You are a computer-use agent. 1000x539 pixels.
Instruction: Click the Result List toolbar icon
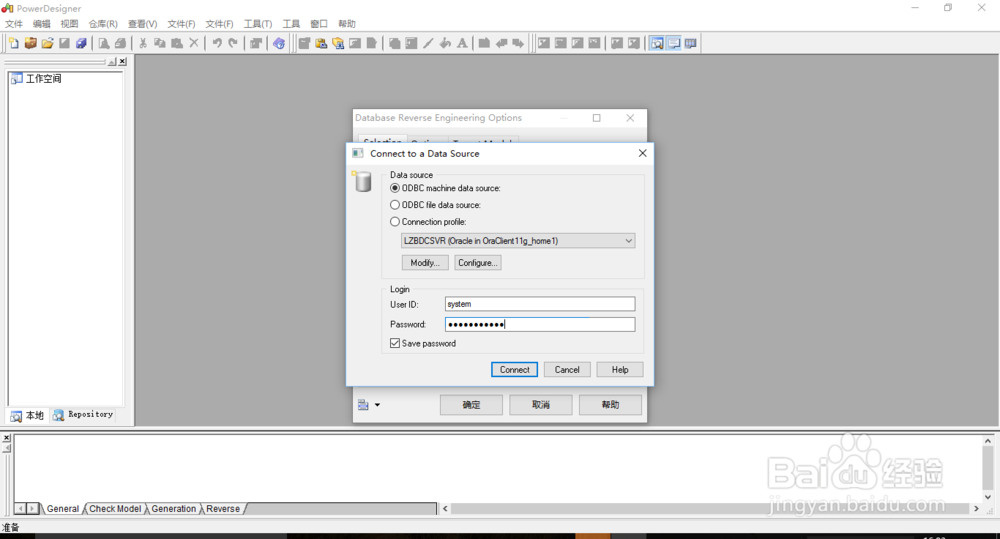691,43
